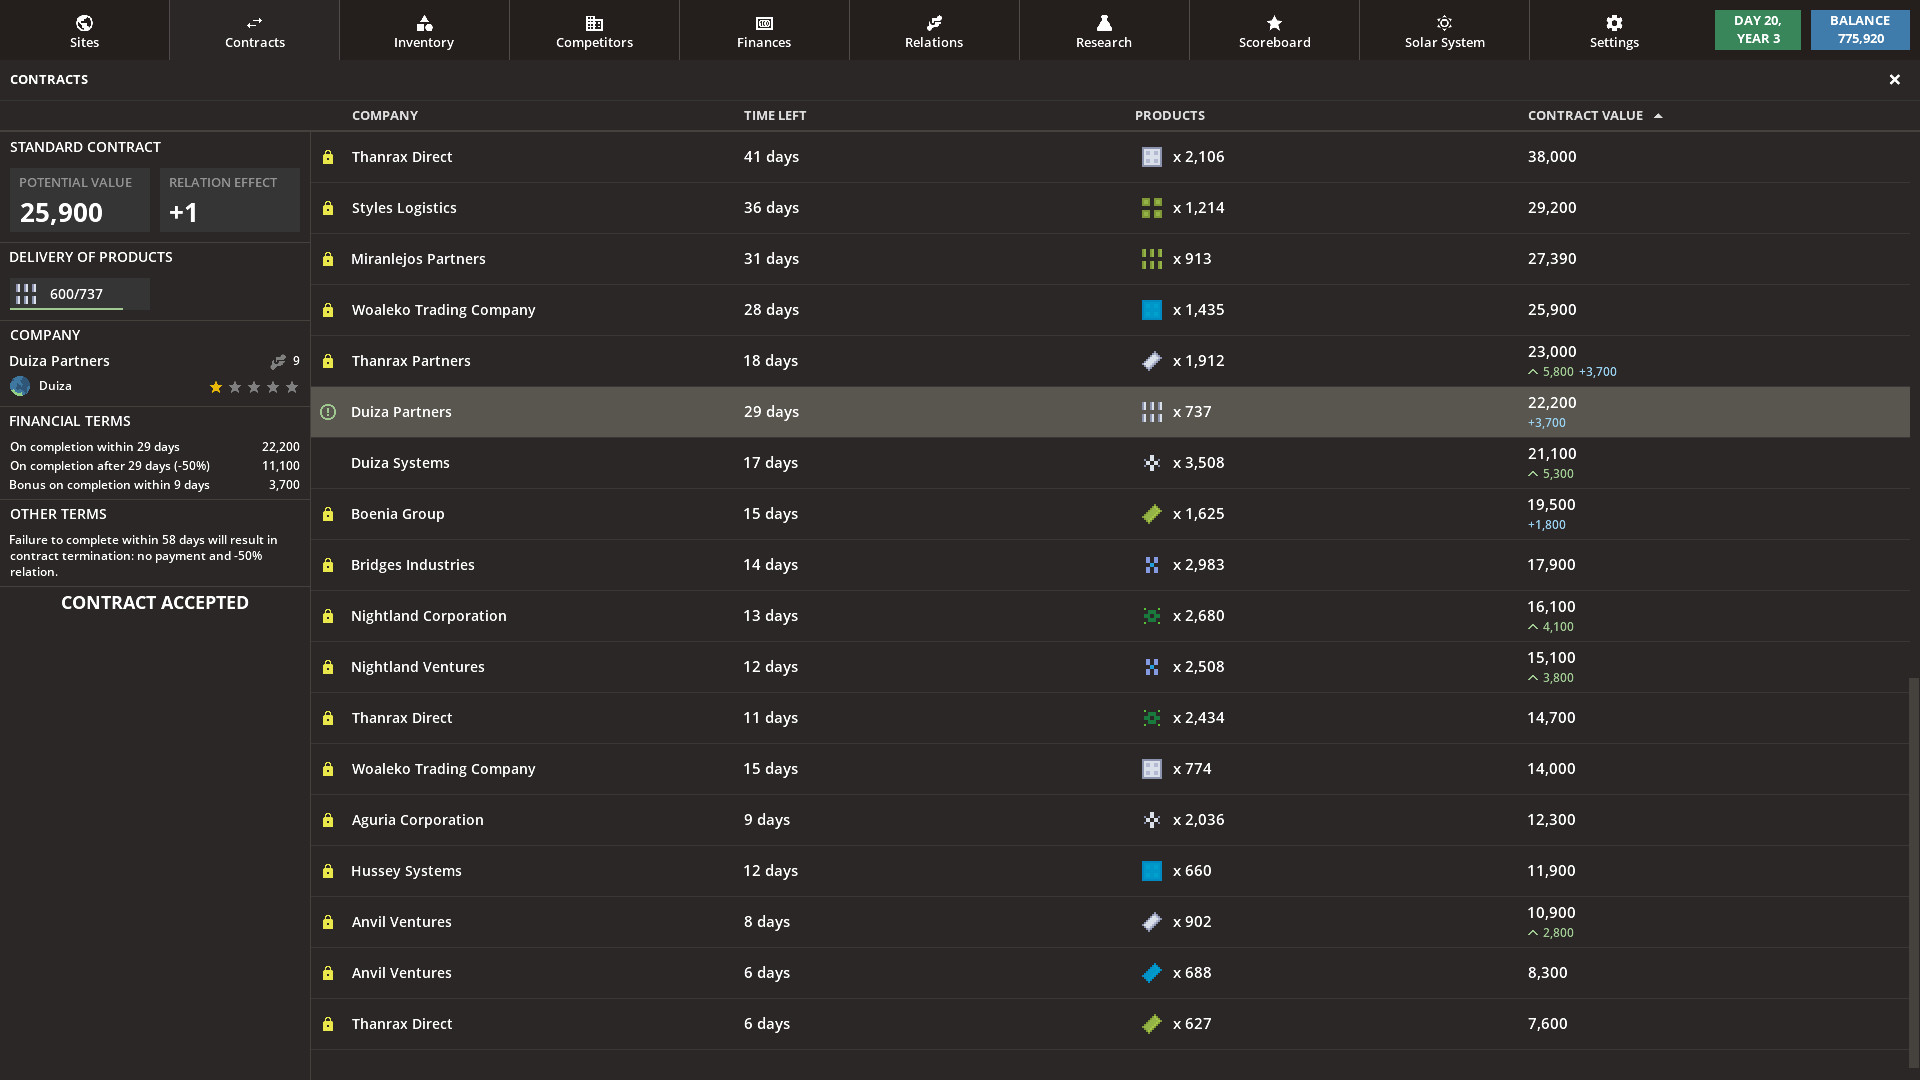Open Settings via the gear icon
The height and width of the screenshot is (1080, 1920).
coord(1613,22)
